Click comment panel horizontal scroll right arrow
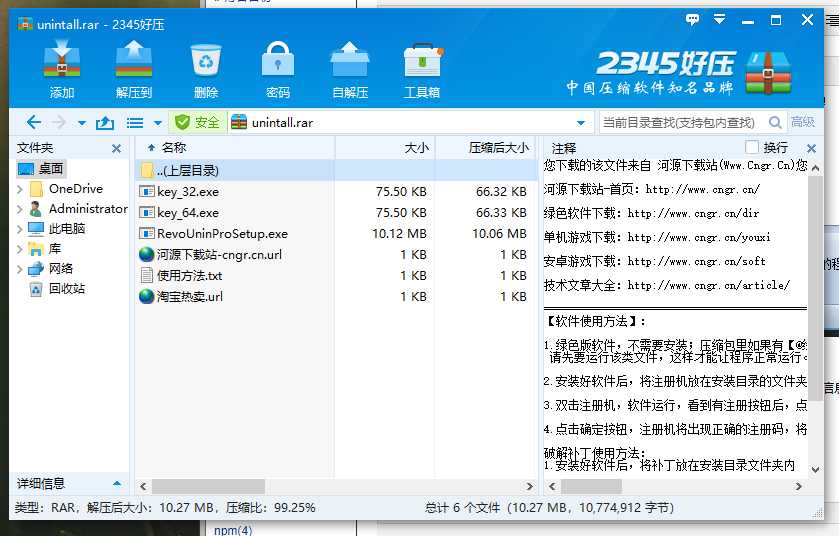The image size is (839, 536). [798, 486]
